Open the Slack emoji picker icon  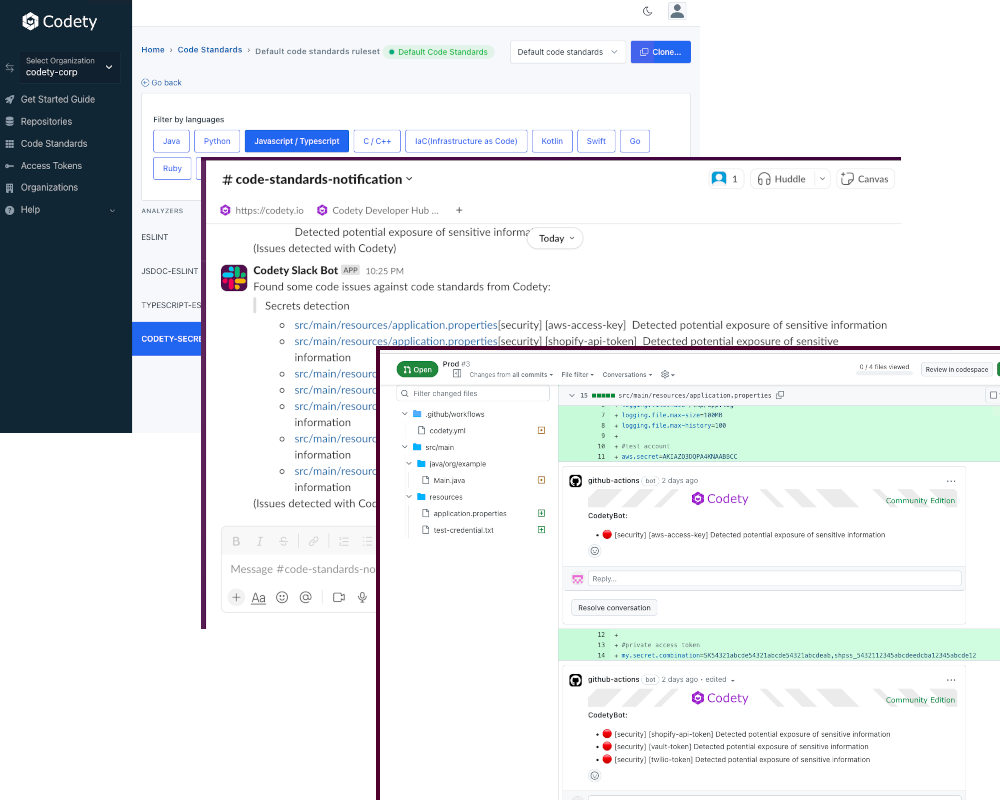coord(282,598)
